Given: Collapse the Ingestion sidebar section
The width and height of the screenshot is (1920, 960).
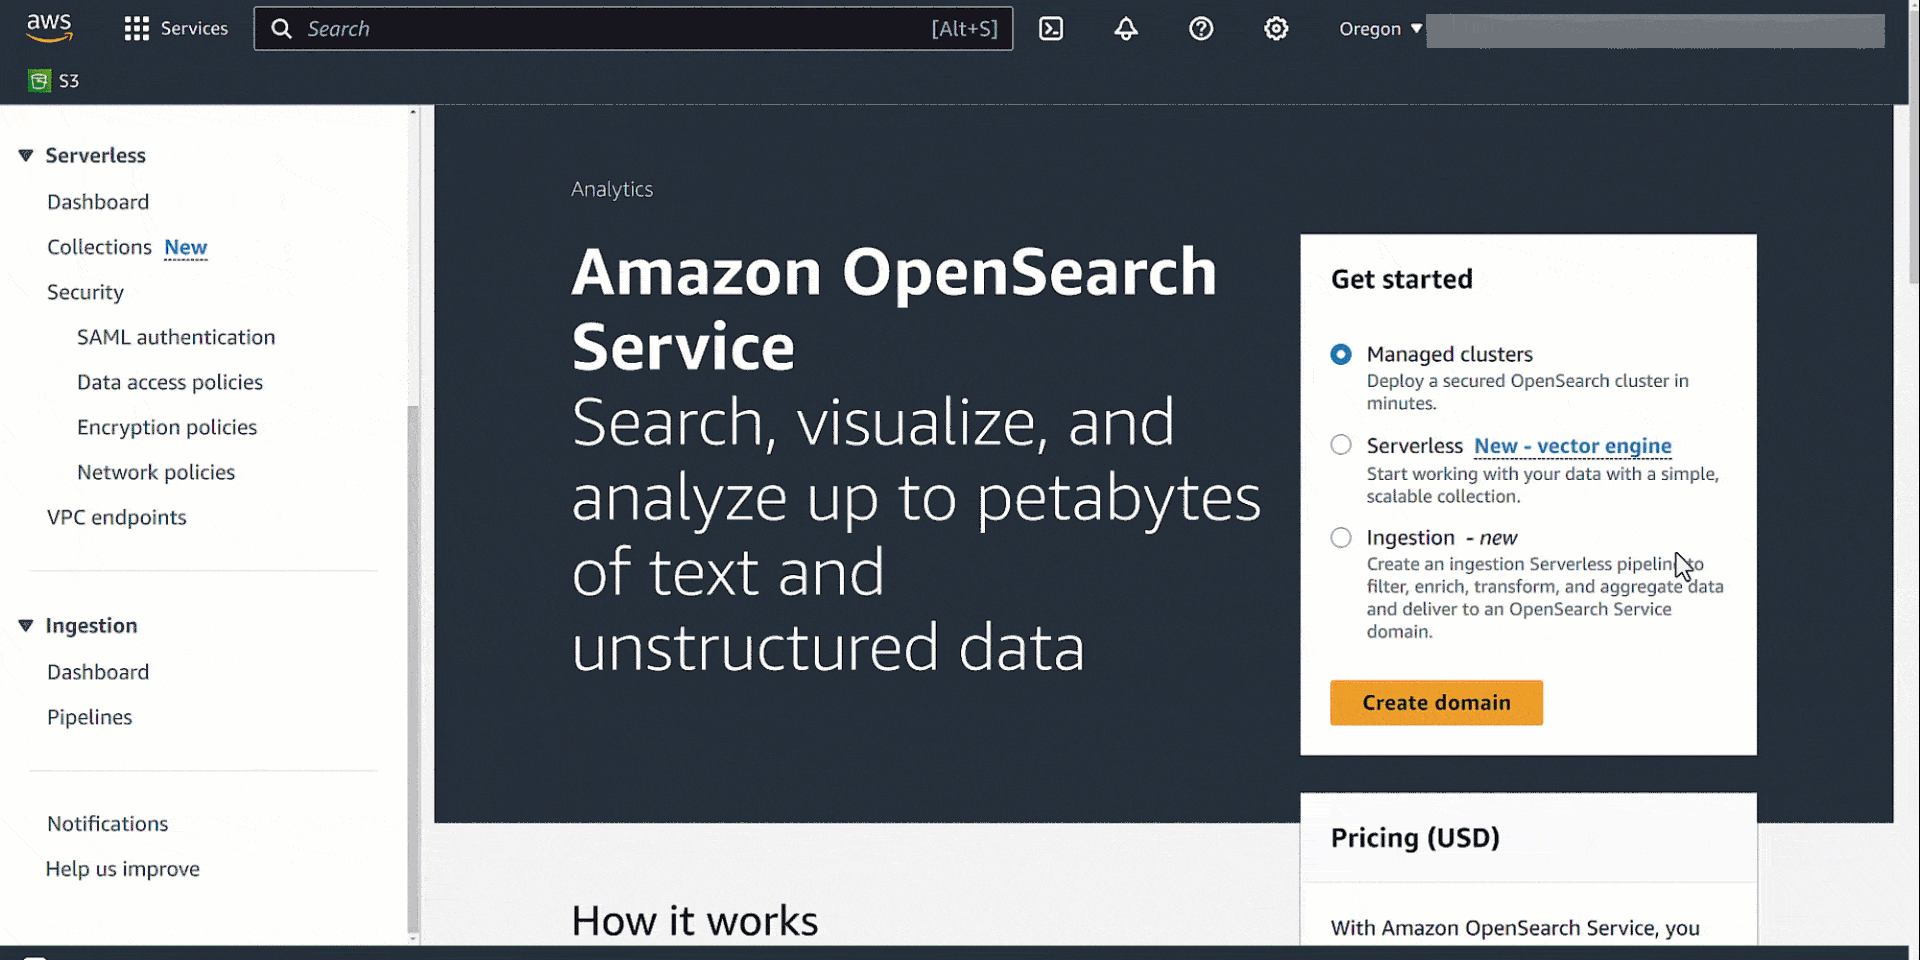Looking at the screenshot, I should 26,625.
